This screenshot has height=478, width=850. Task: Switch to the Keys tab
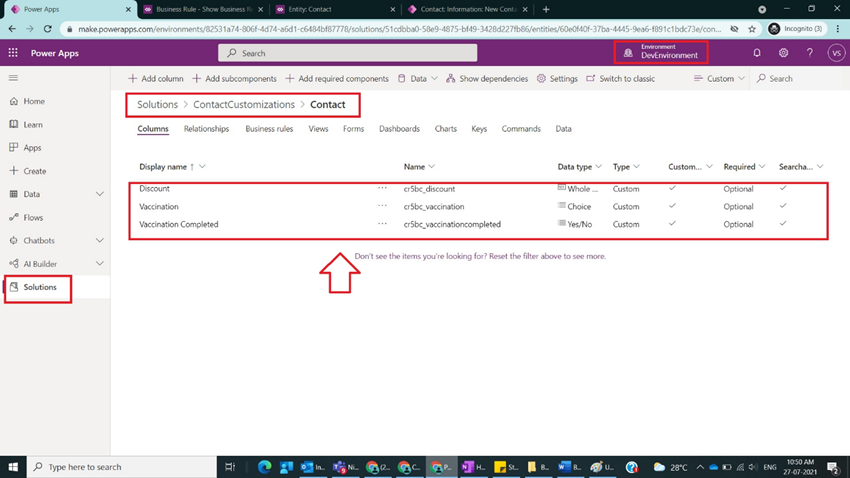pyautogui.click(x=479, y=129)
